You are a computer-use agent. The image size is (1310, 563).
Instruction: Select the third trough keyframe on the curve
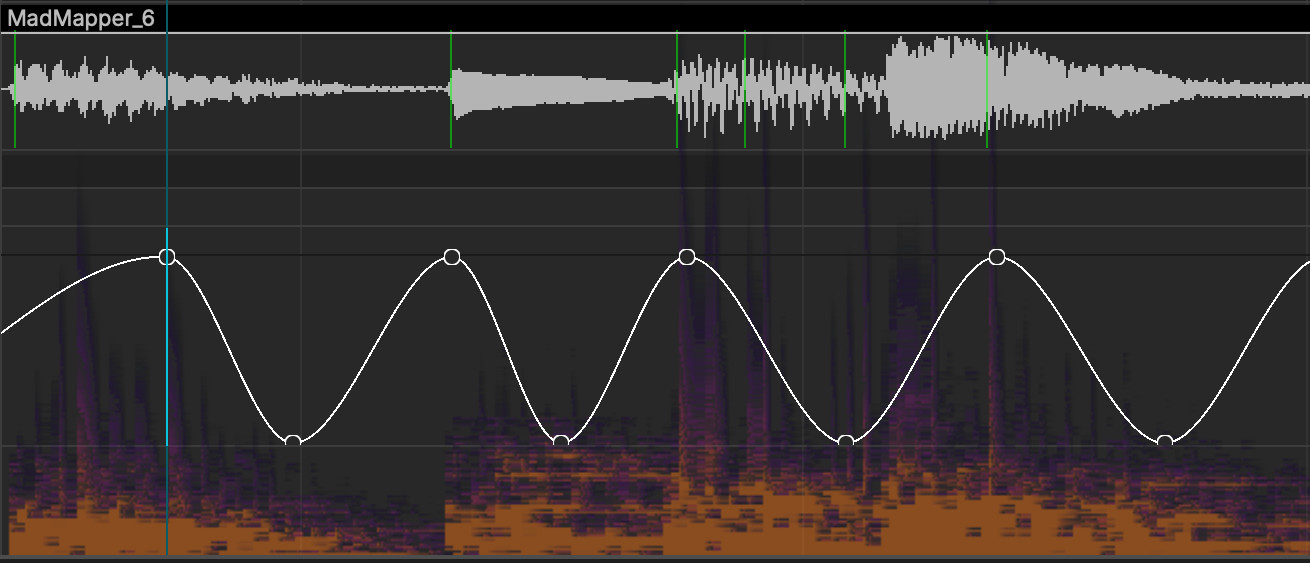click(846, 441)
